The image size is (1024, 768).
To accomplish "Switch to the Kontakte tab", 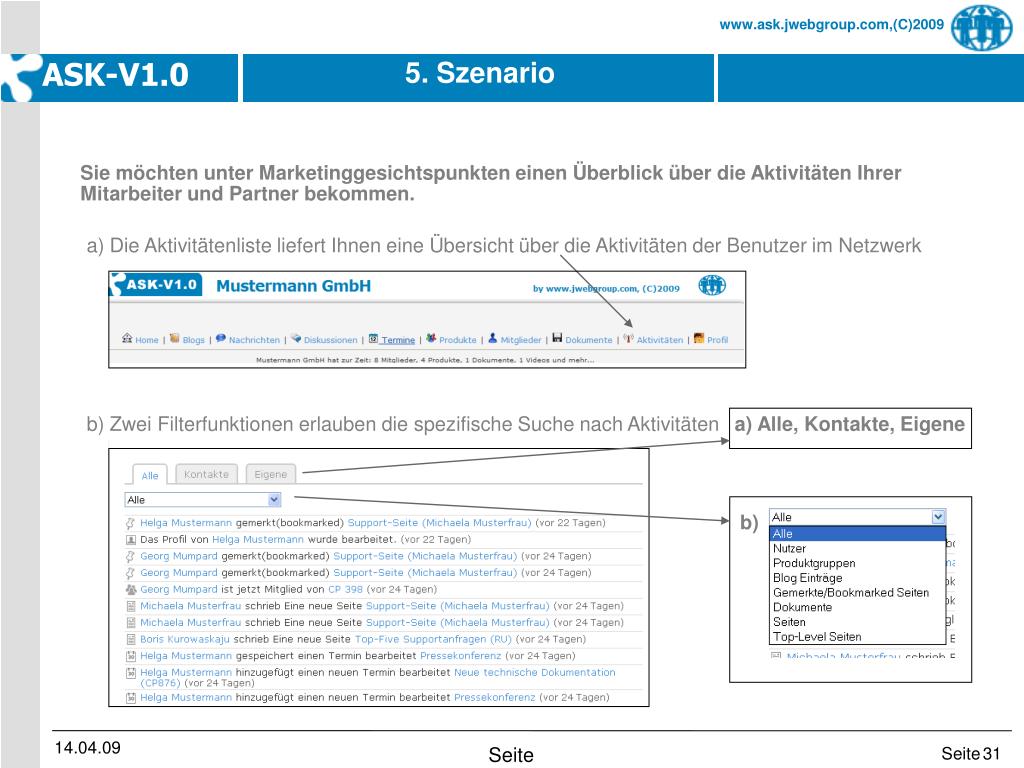I will point(206,474).
